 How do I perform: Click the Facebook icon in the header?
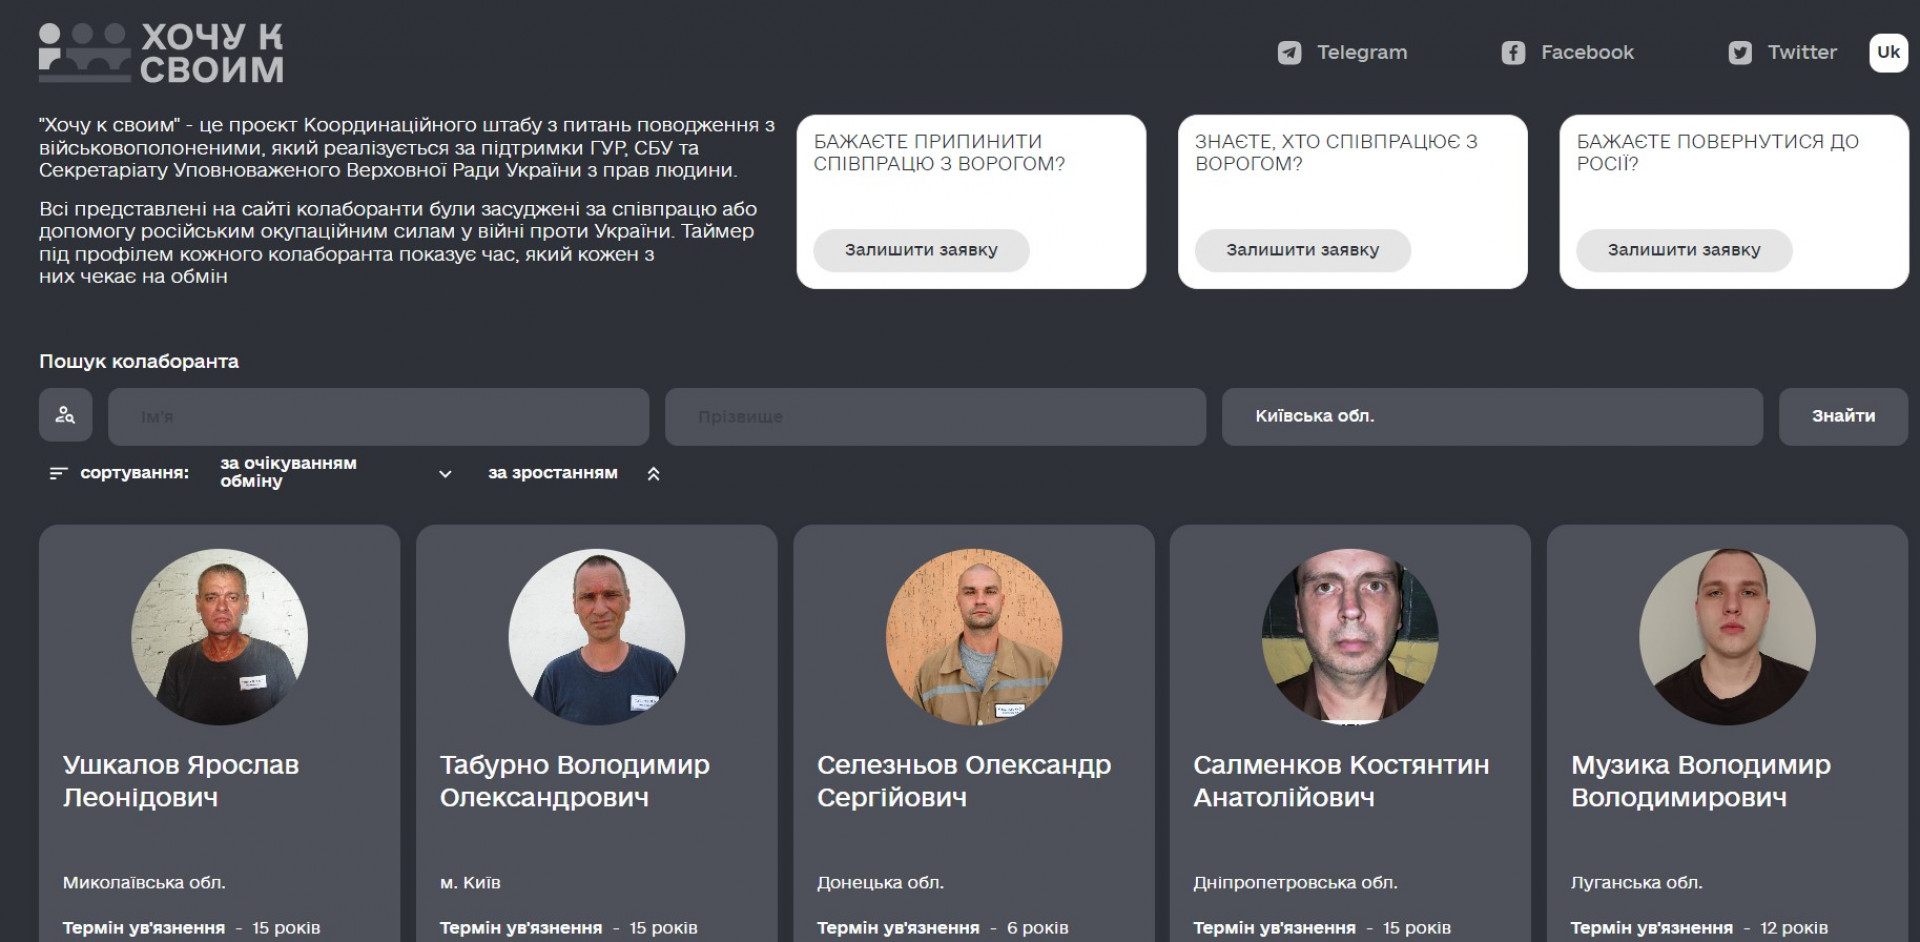[x=1513, y=53]
